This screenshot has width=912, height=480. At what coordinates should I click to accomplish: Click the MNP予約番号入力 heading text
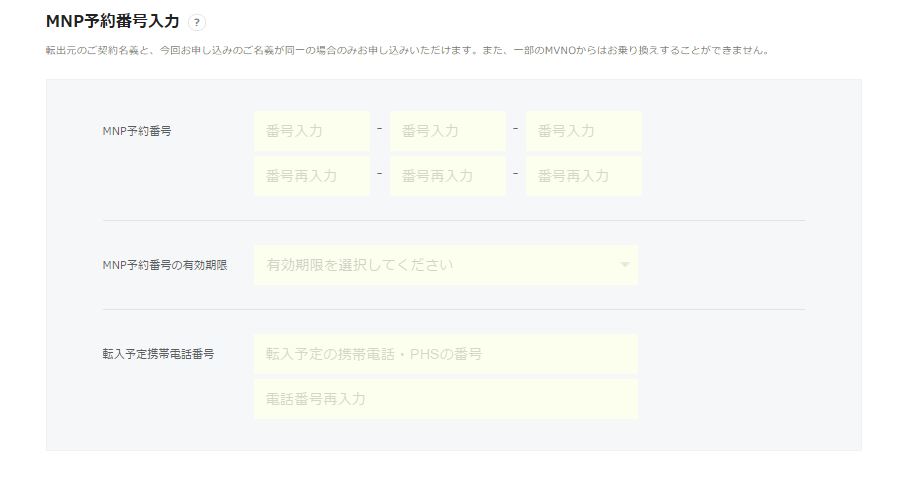tap(112, 22)
